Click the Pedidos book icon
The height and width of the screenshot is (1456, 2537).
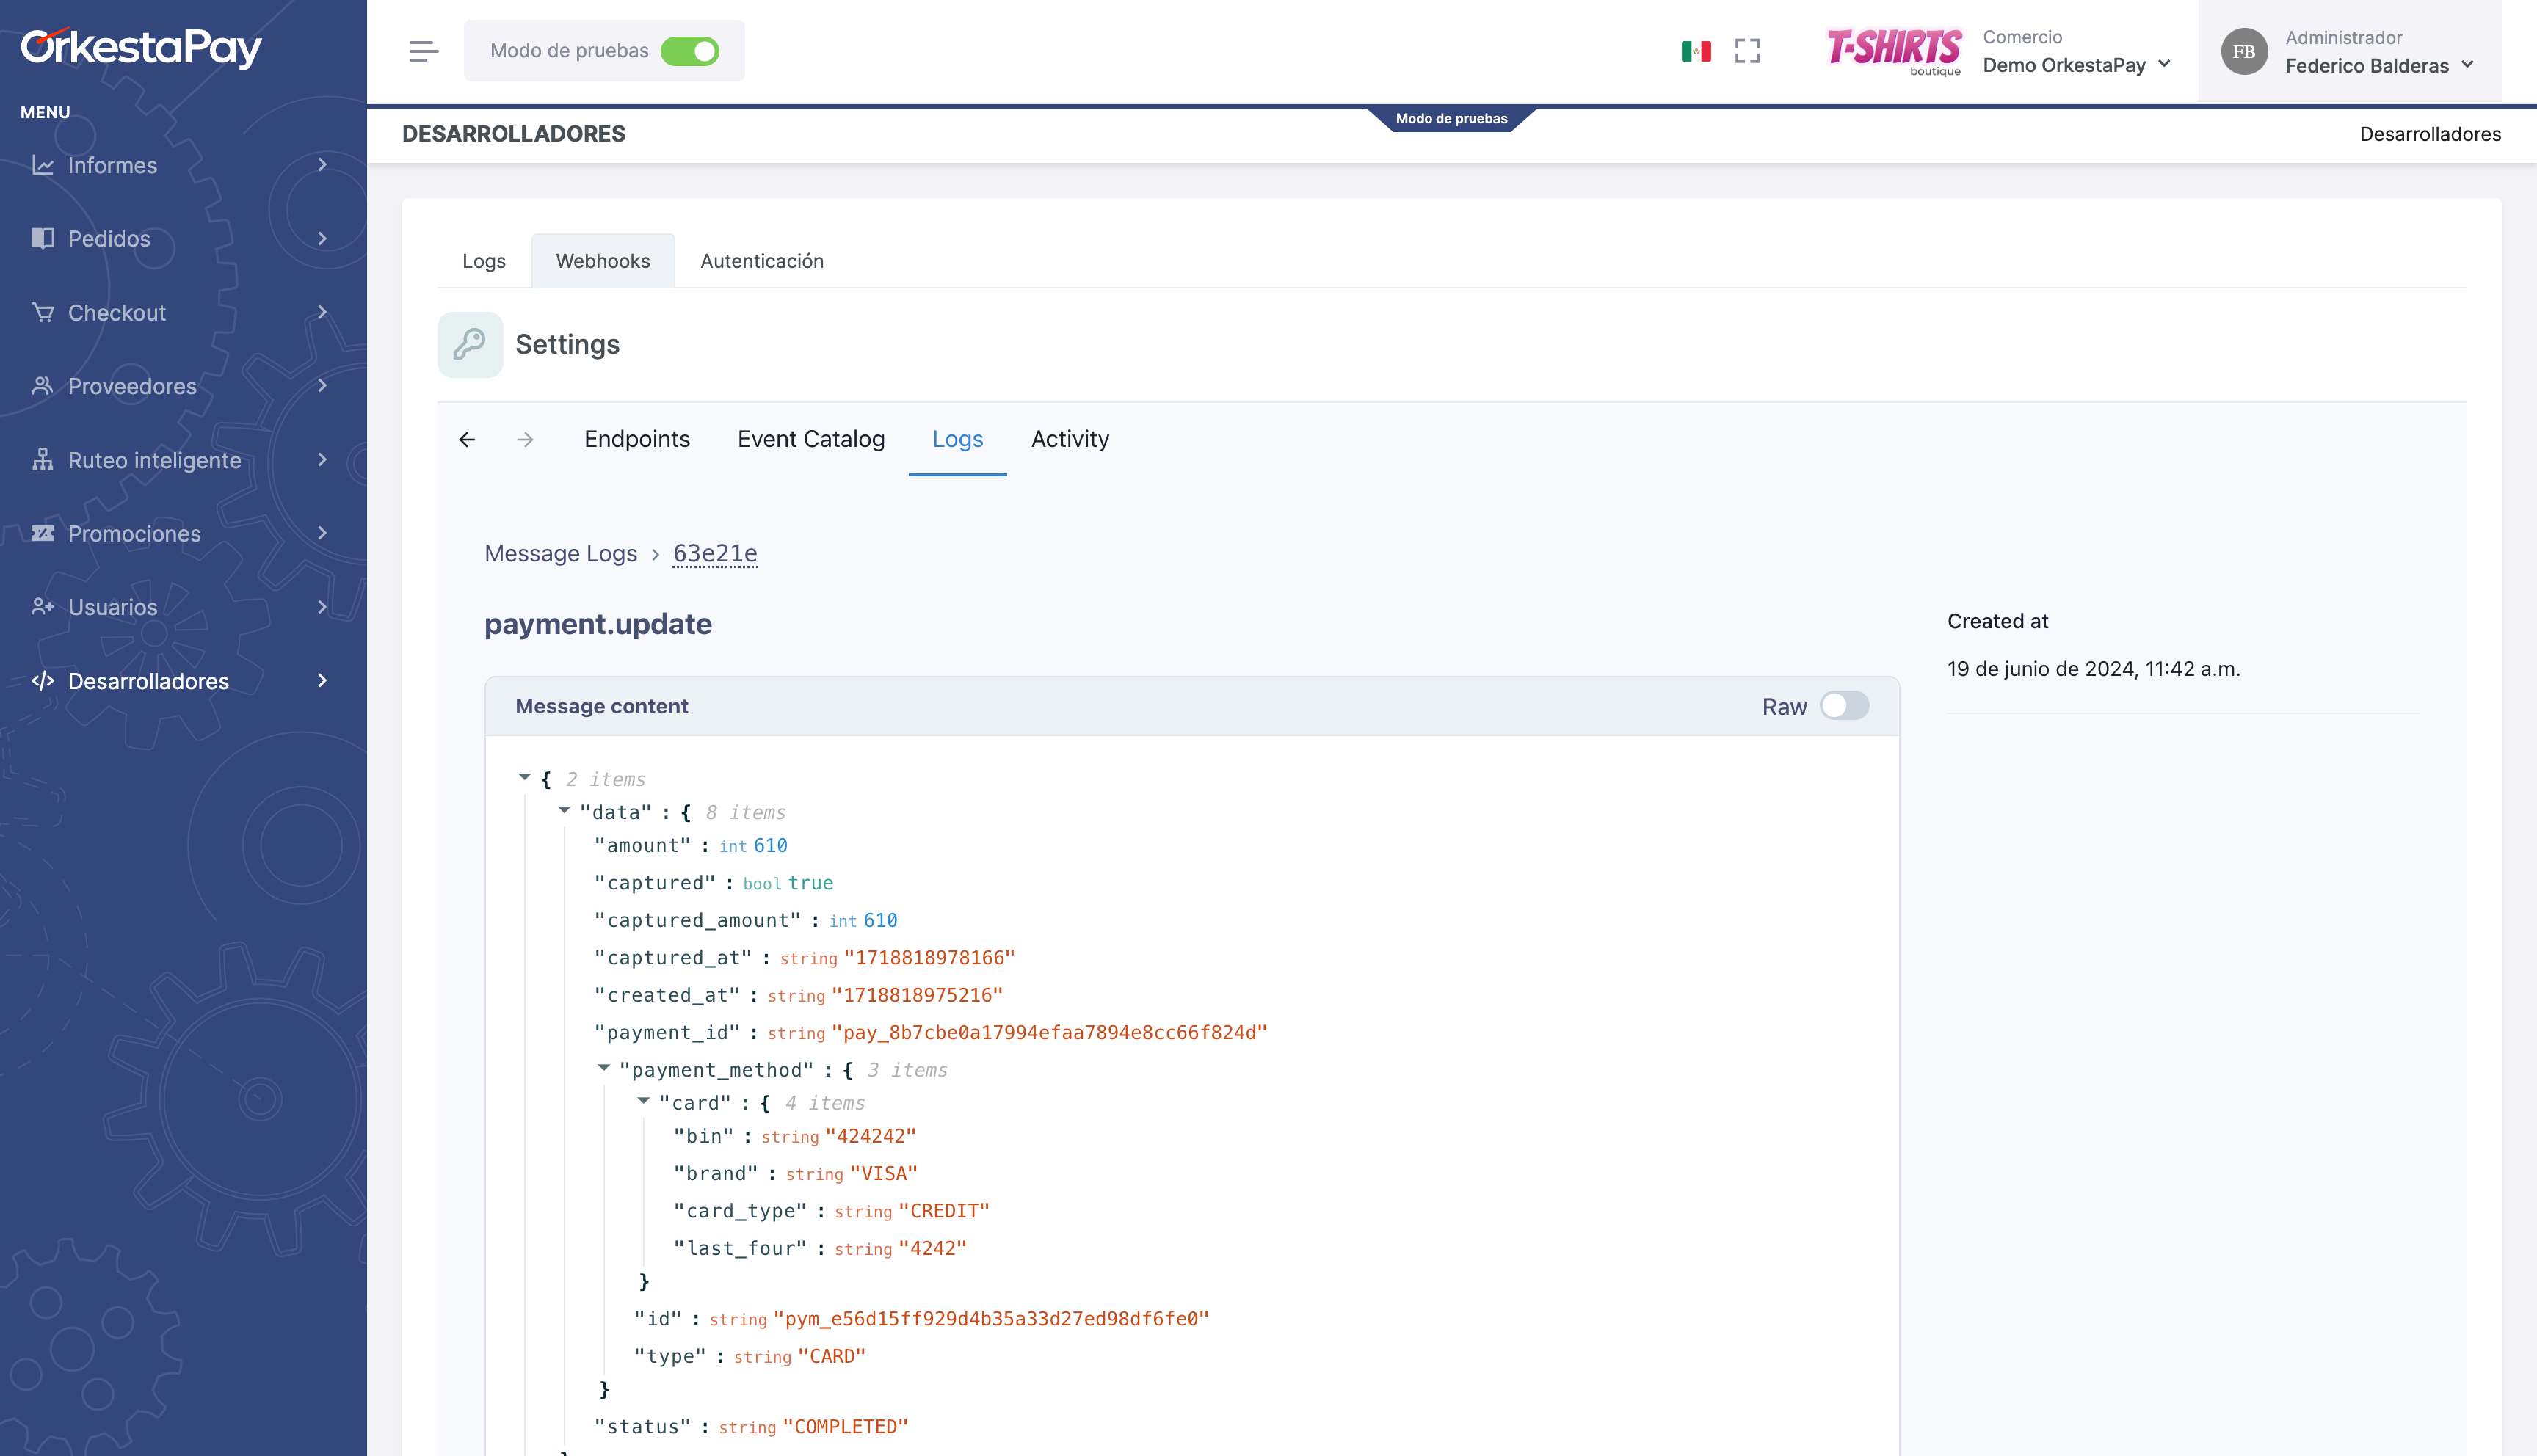click(42, 238)
